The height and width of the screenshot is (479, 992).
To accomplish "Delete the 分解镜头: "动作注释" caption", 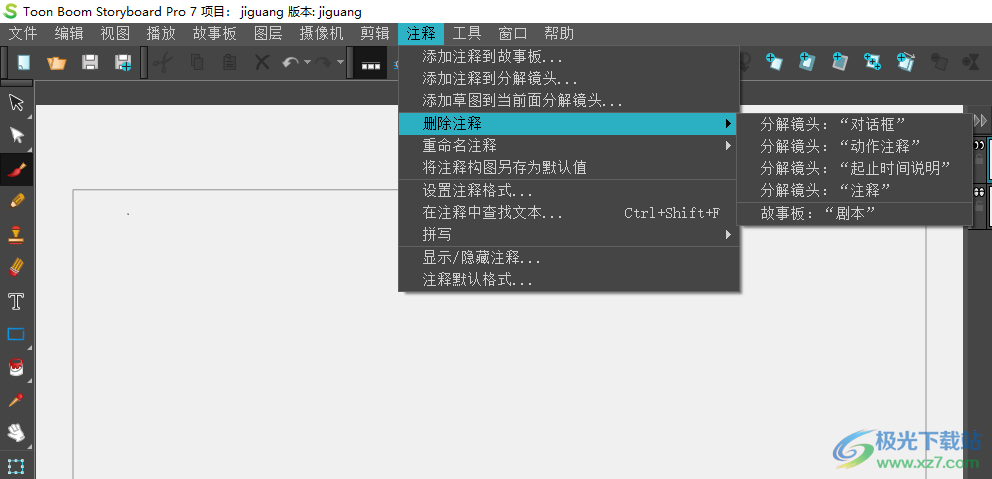I will pos(855,146).
